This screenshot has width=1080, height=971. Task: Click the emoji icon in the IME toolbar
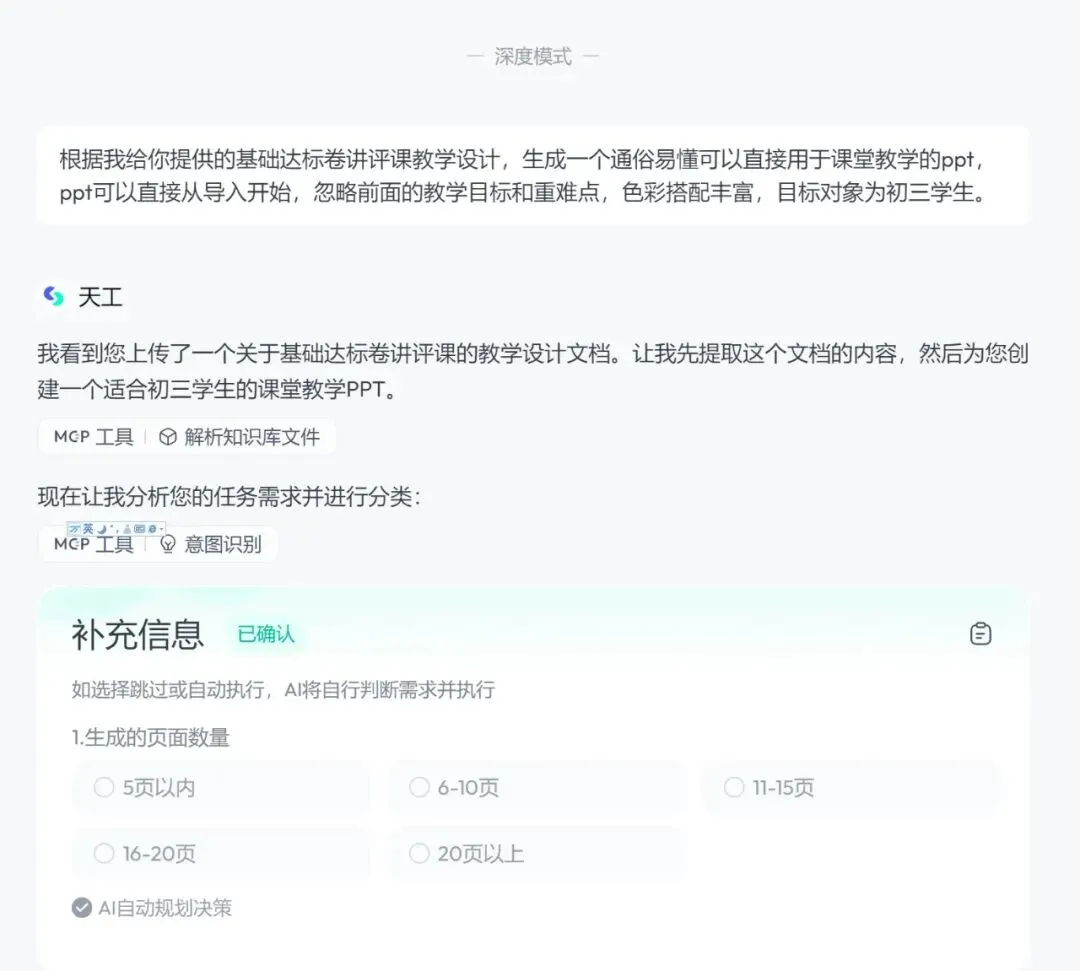point(151,528)
